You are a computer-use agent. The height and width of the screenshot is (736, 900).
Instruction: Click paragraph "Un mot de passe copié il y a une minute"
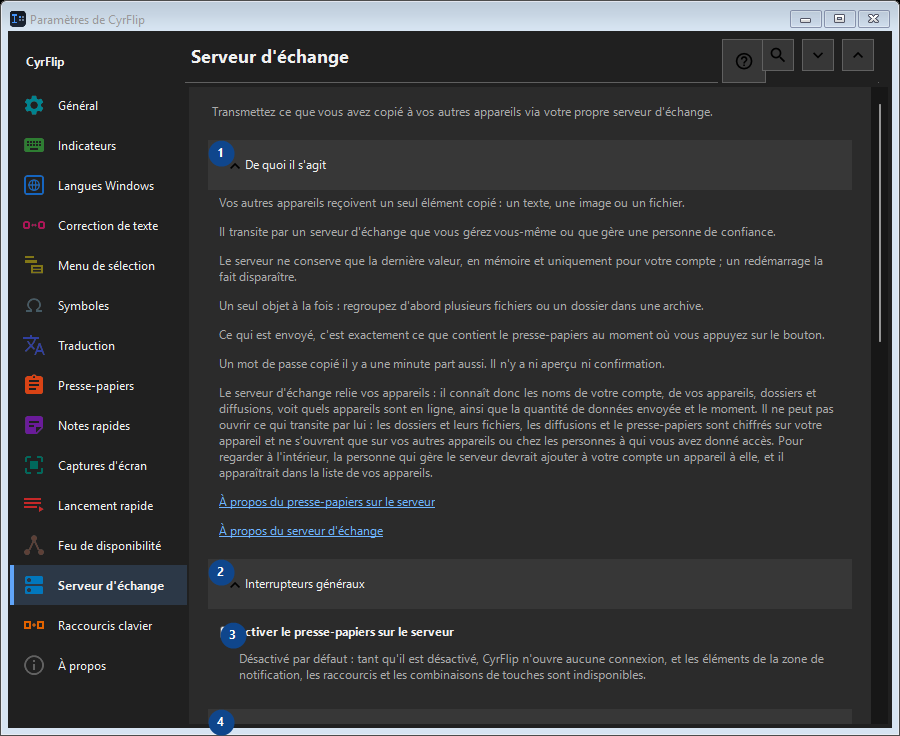click(x=441, y=364)
